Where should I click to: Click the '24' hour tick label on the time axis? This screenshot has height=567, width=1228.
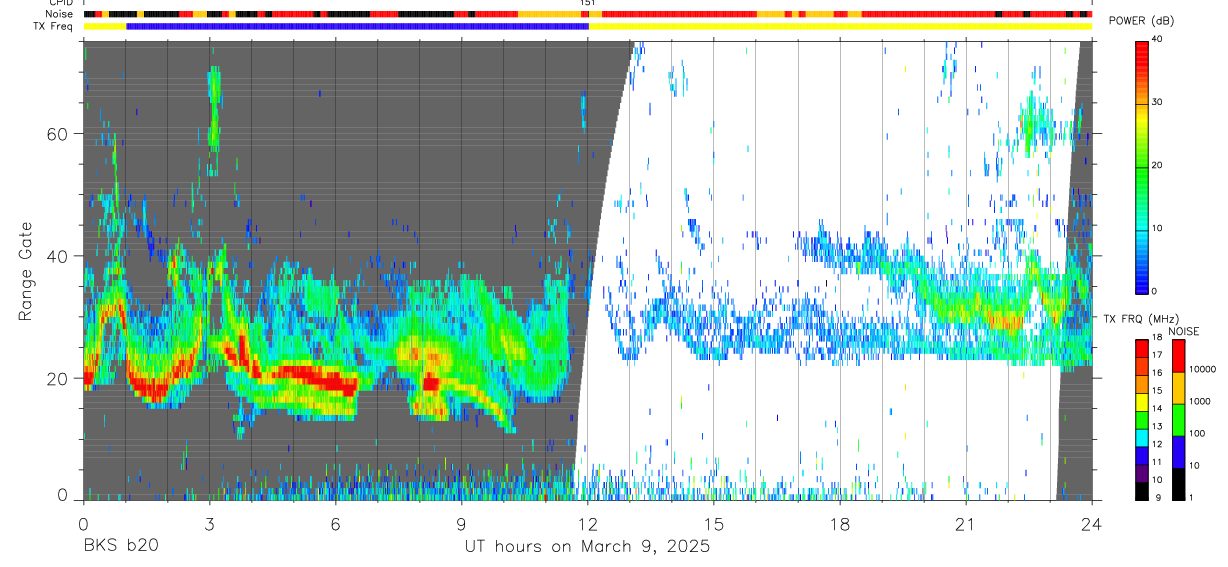point(1091,523)
